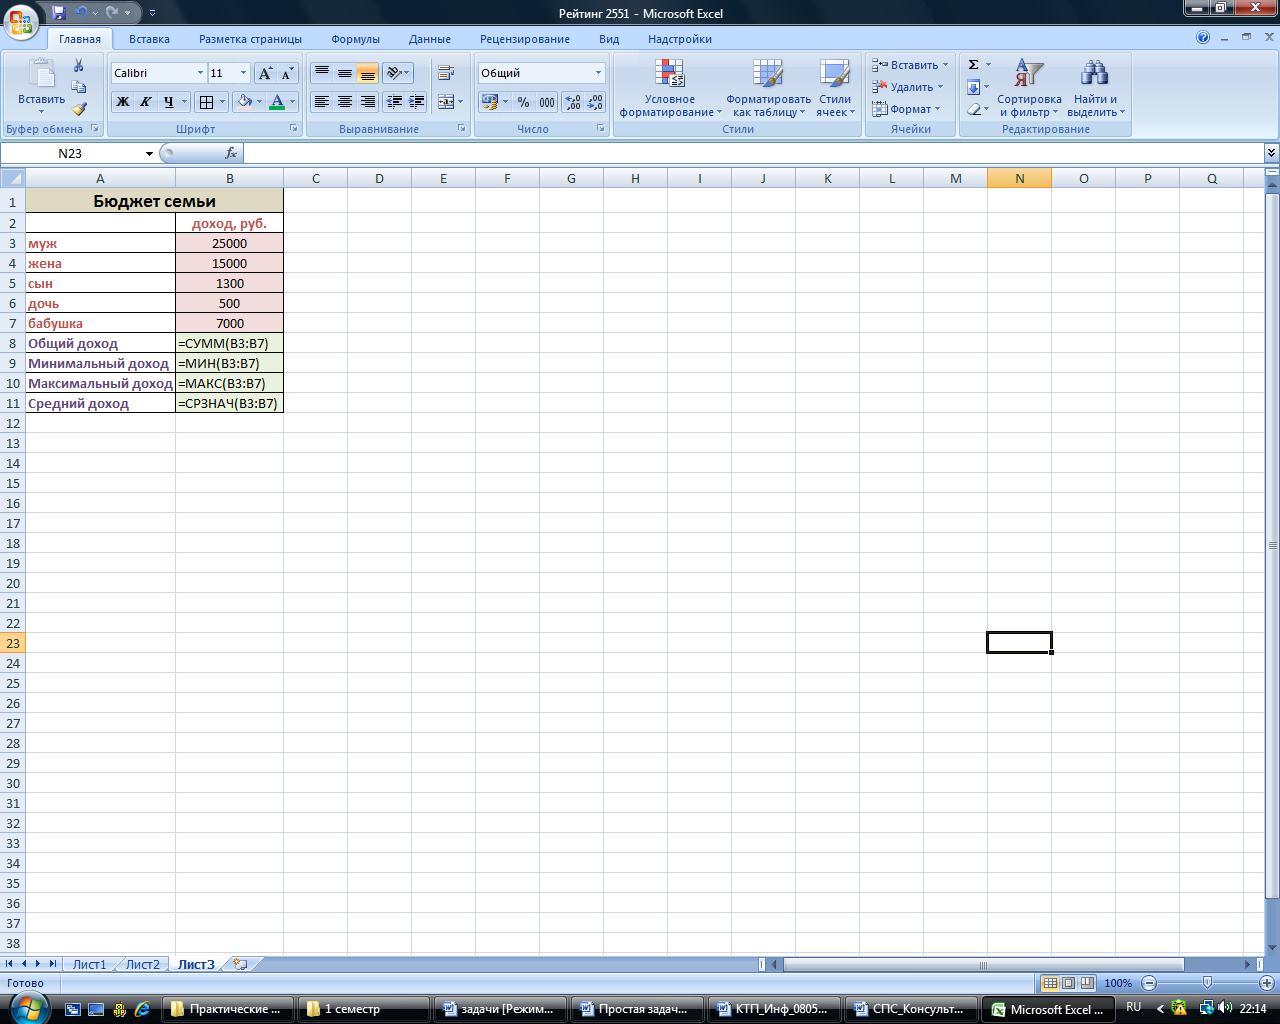Screen dimensions: 1280x1024
Task: Open text orientation options
Action: tap(397, 73)
